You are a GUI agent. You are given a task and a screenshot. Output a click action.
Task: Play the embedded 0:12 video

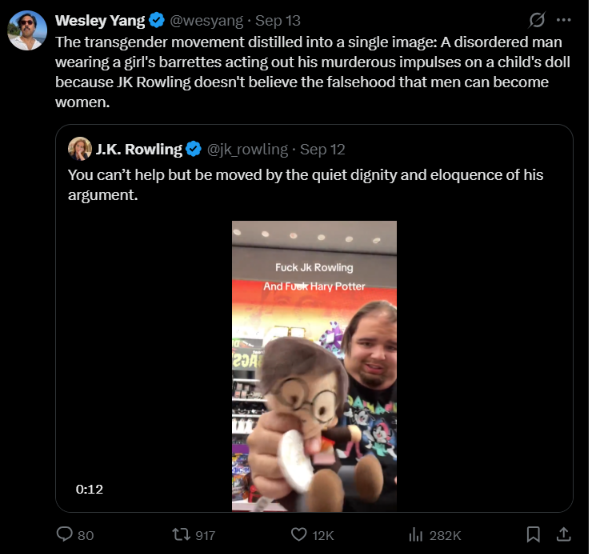314,366
